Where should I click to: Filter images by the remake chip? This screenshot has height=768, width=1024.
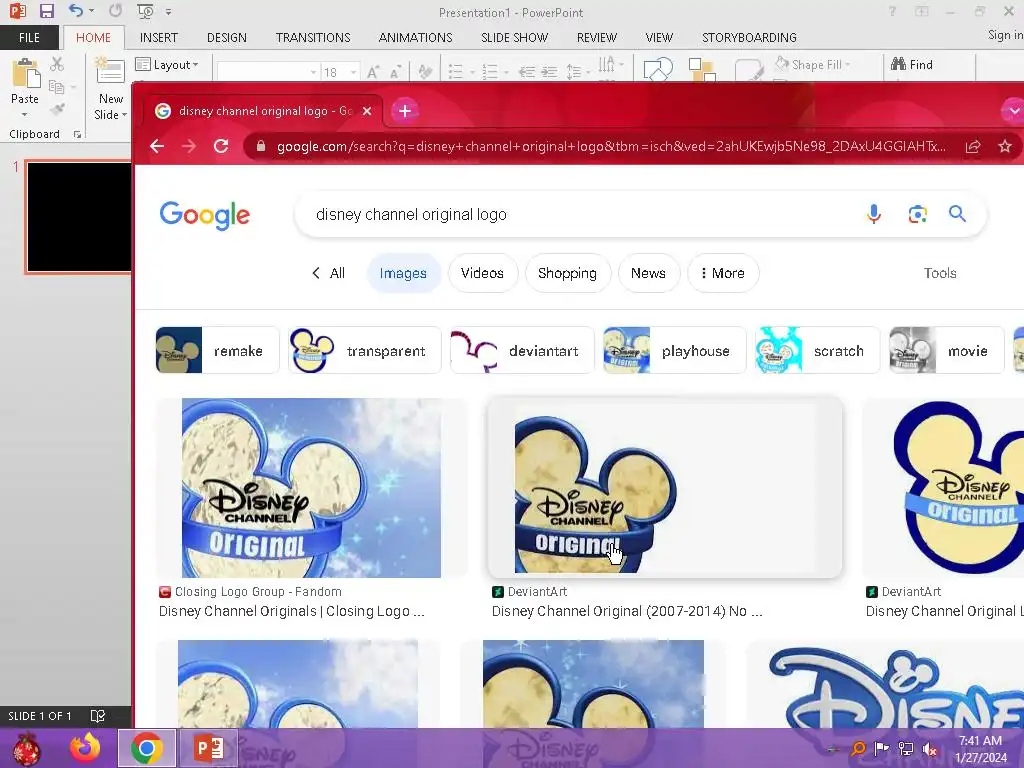tap(217, 350)
